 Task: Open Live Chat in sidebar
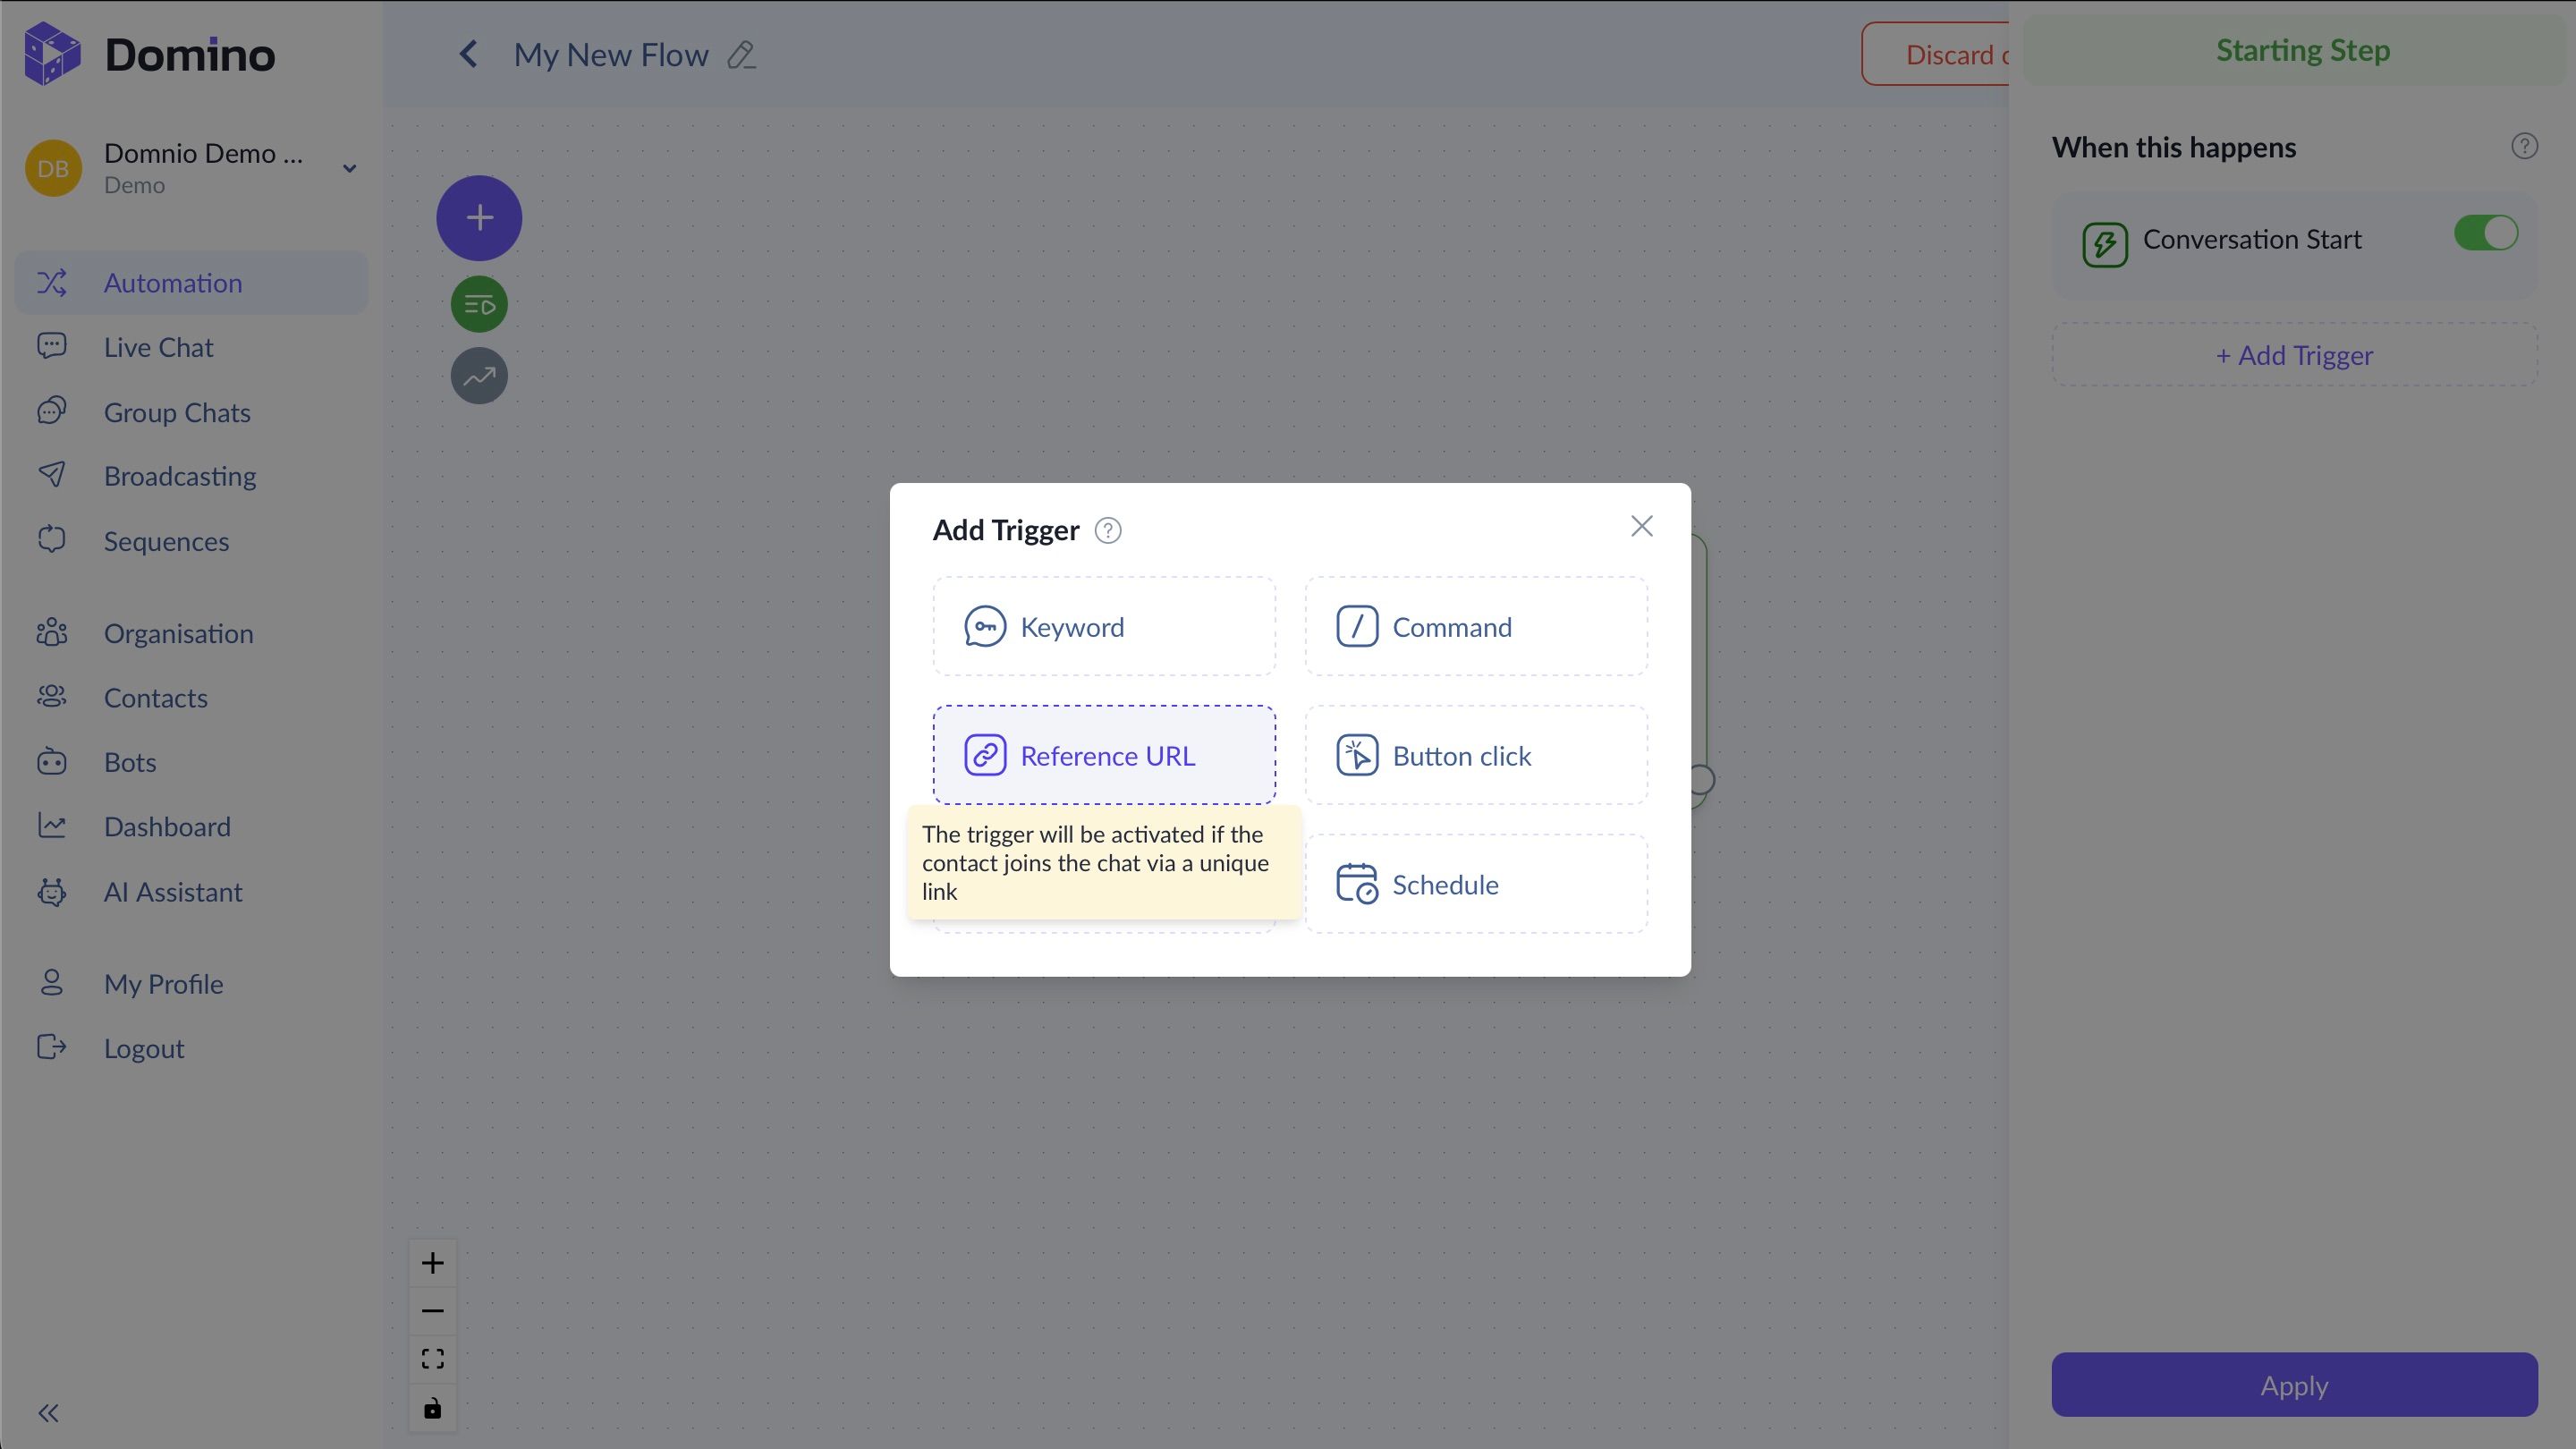pos(158,347)
